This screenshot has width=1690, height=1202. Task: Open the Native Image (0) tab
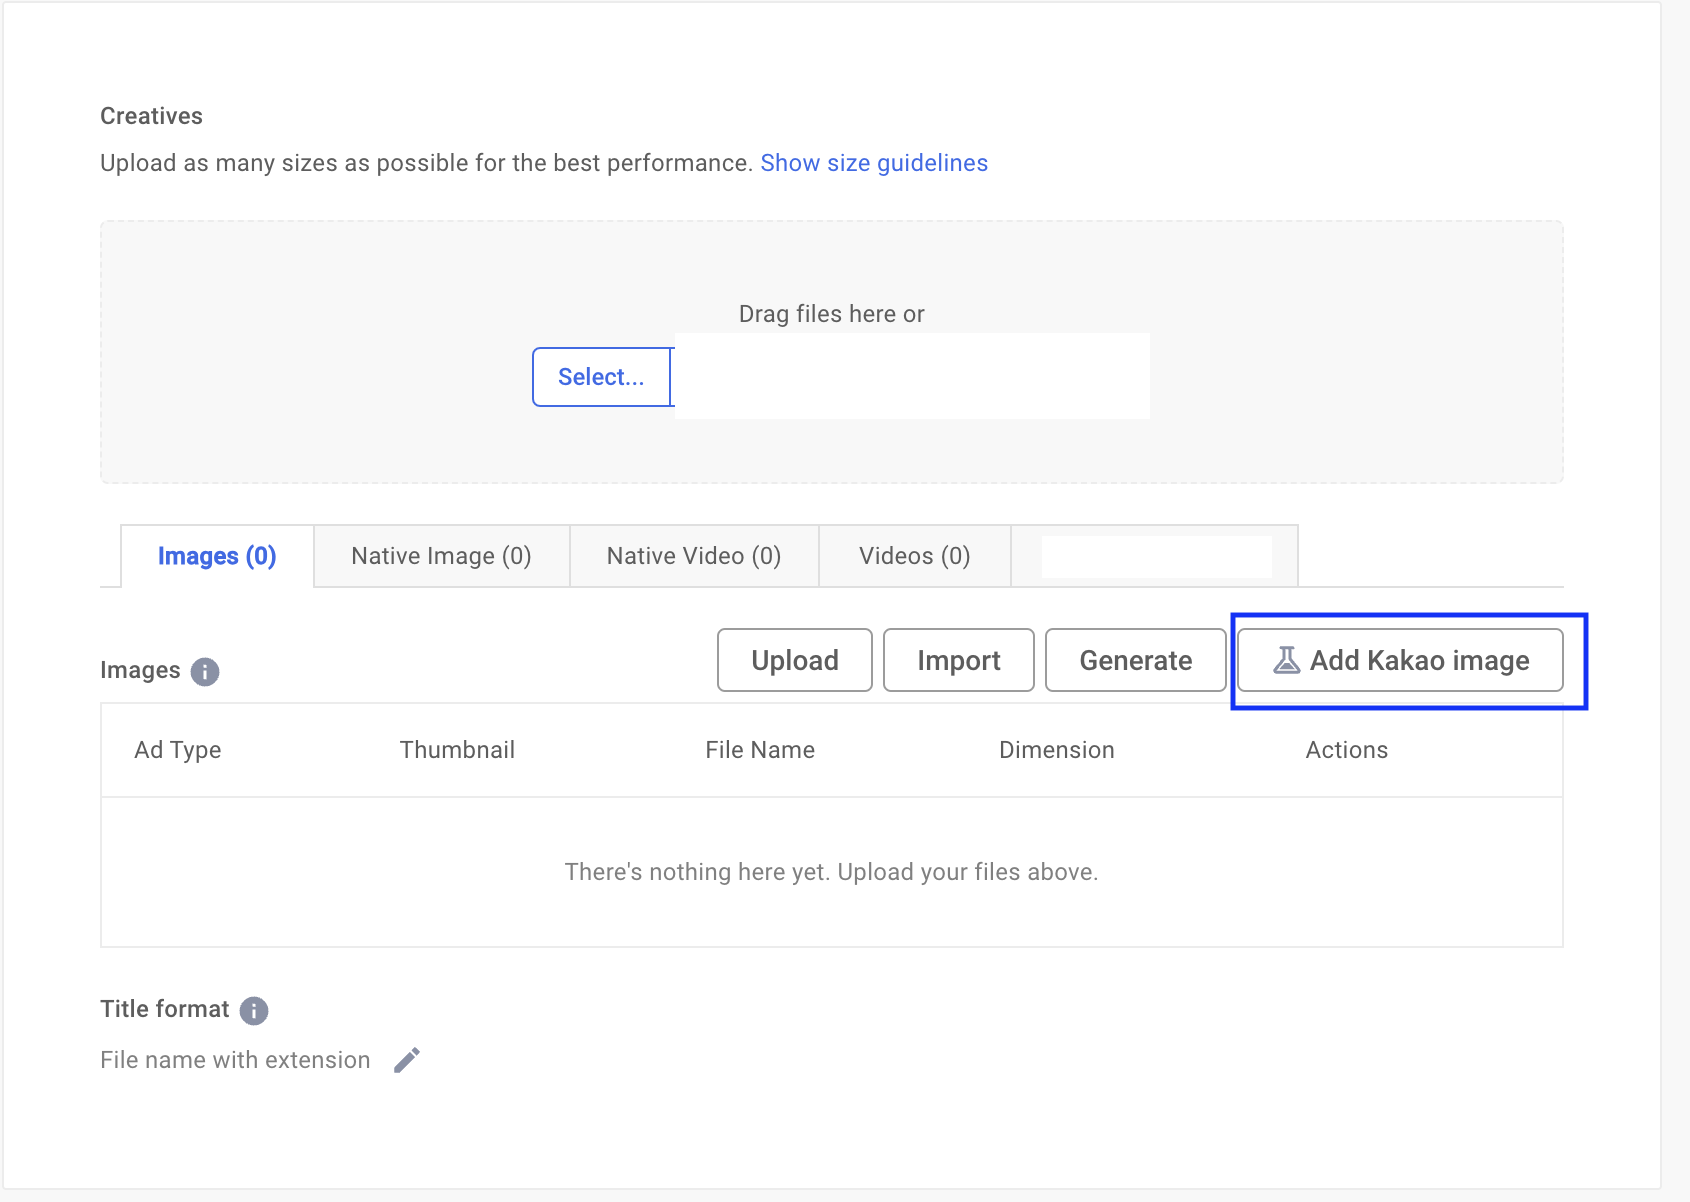[x=441, y=556]
